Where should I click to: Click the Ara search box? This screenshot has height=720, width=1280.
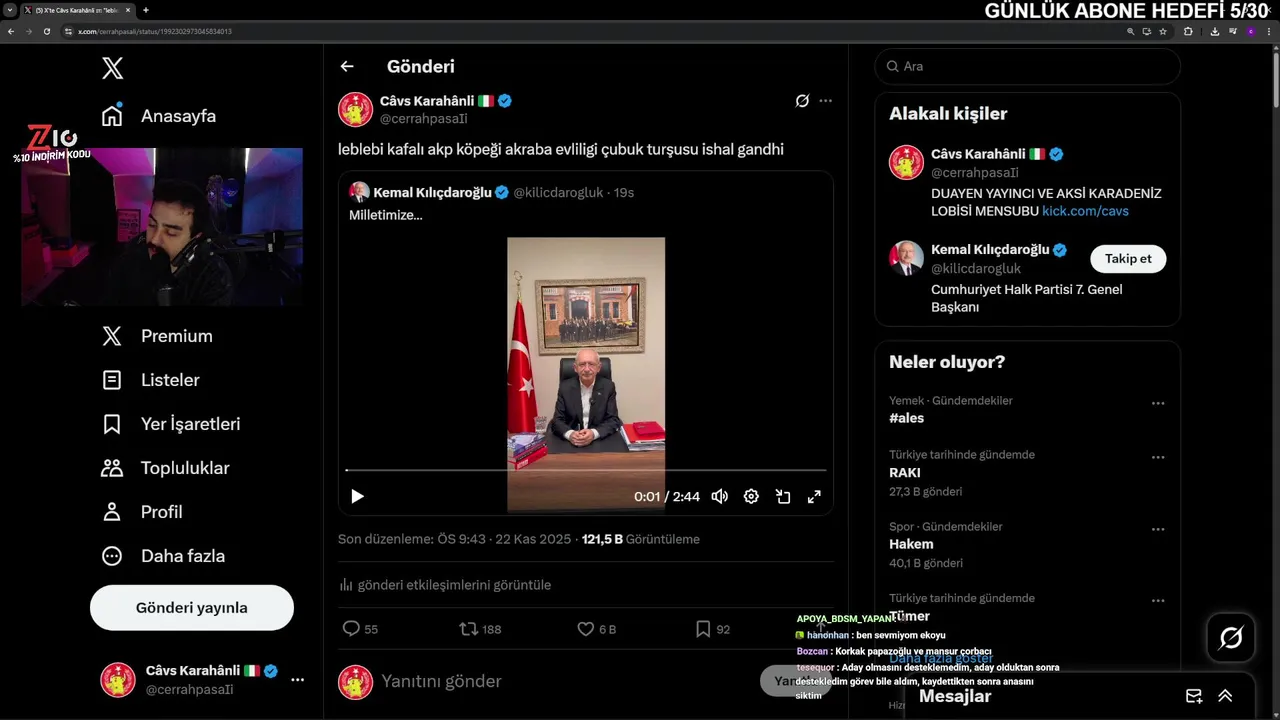(x=1027, y=66)
